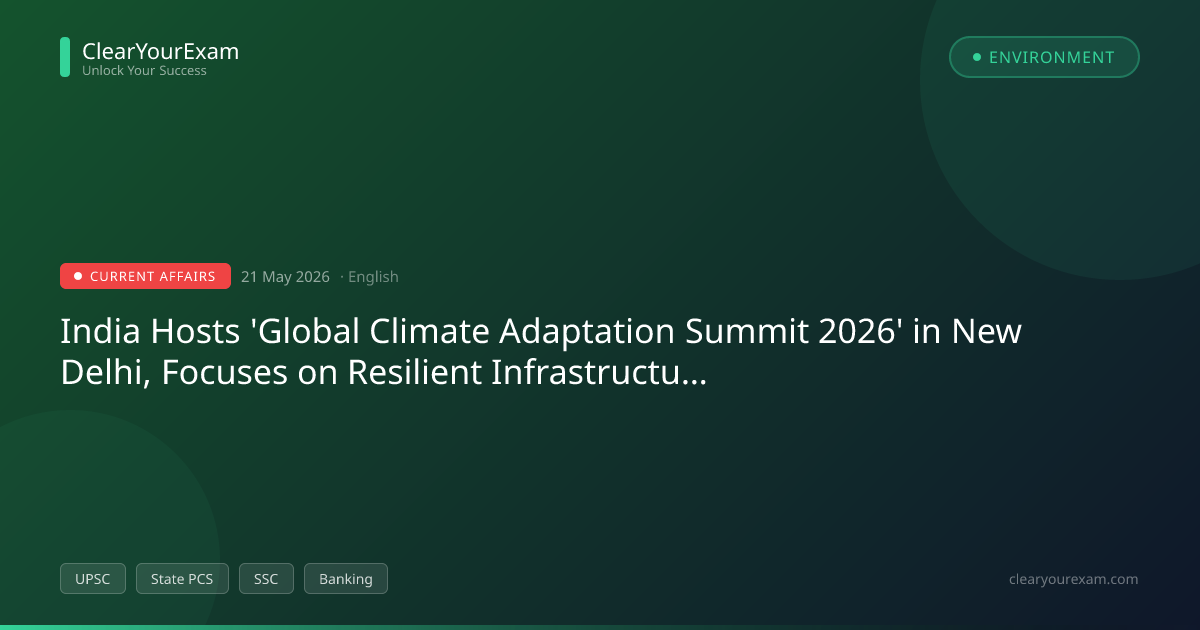Select the date 21 May 2026
The image size is (1200, 630).
point(285,277)
